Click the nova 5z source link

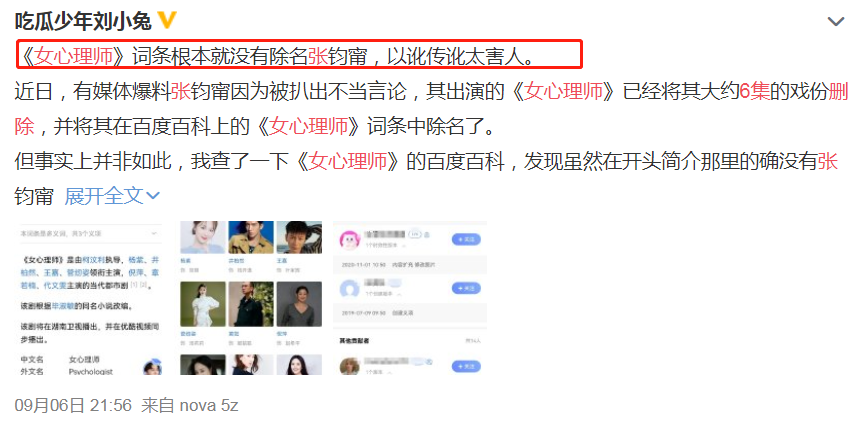[x=209, y=405]
